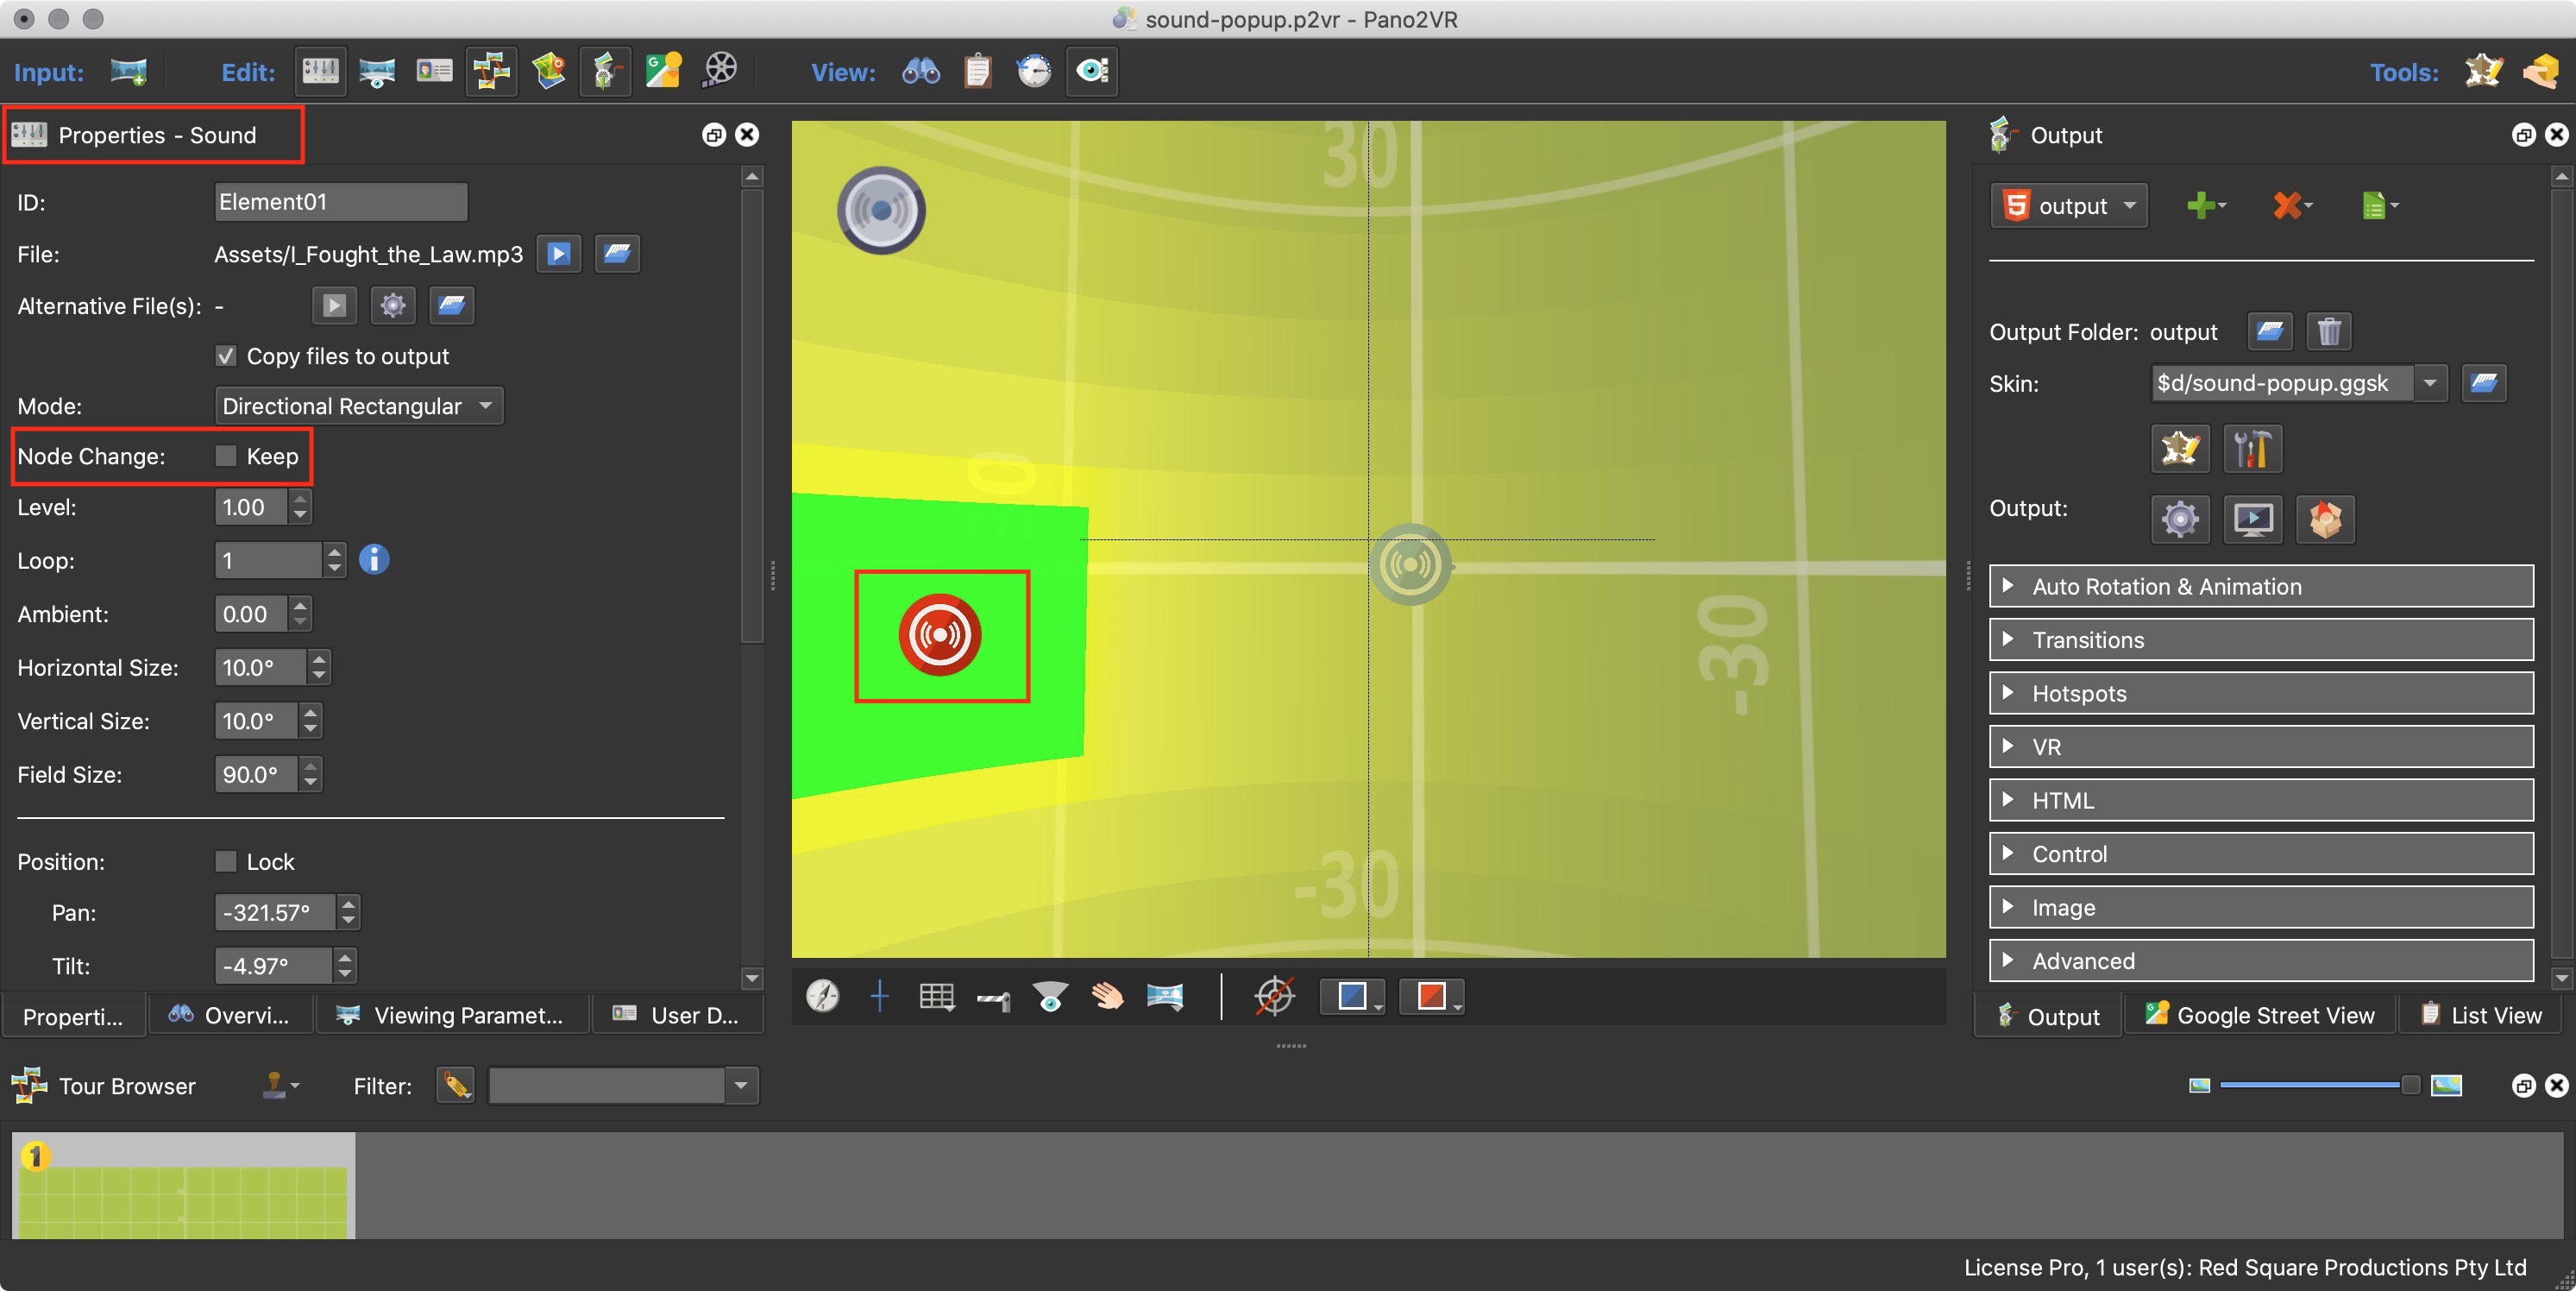Switch to the List View tab

[x=2482, y=1015]
